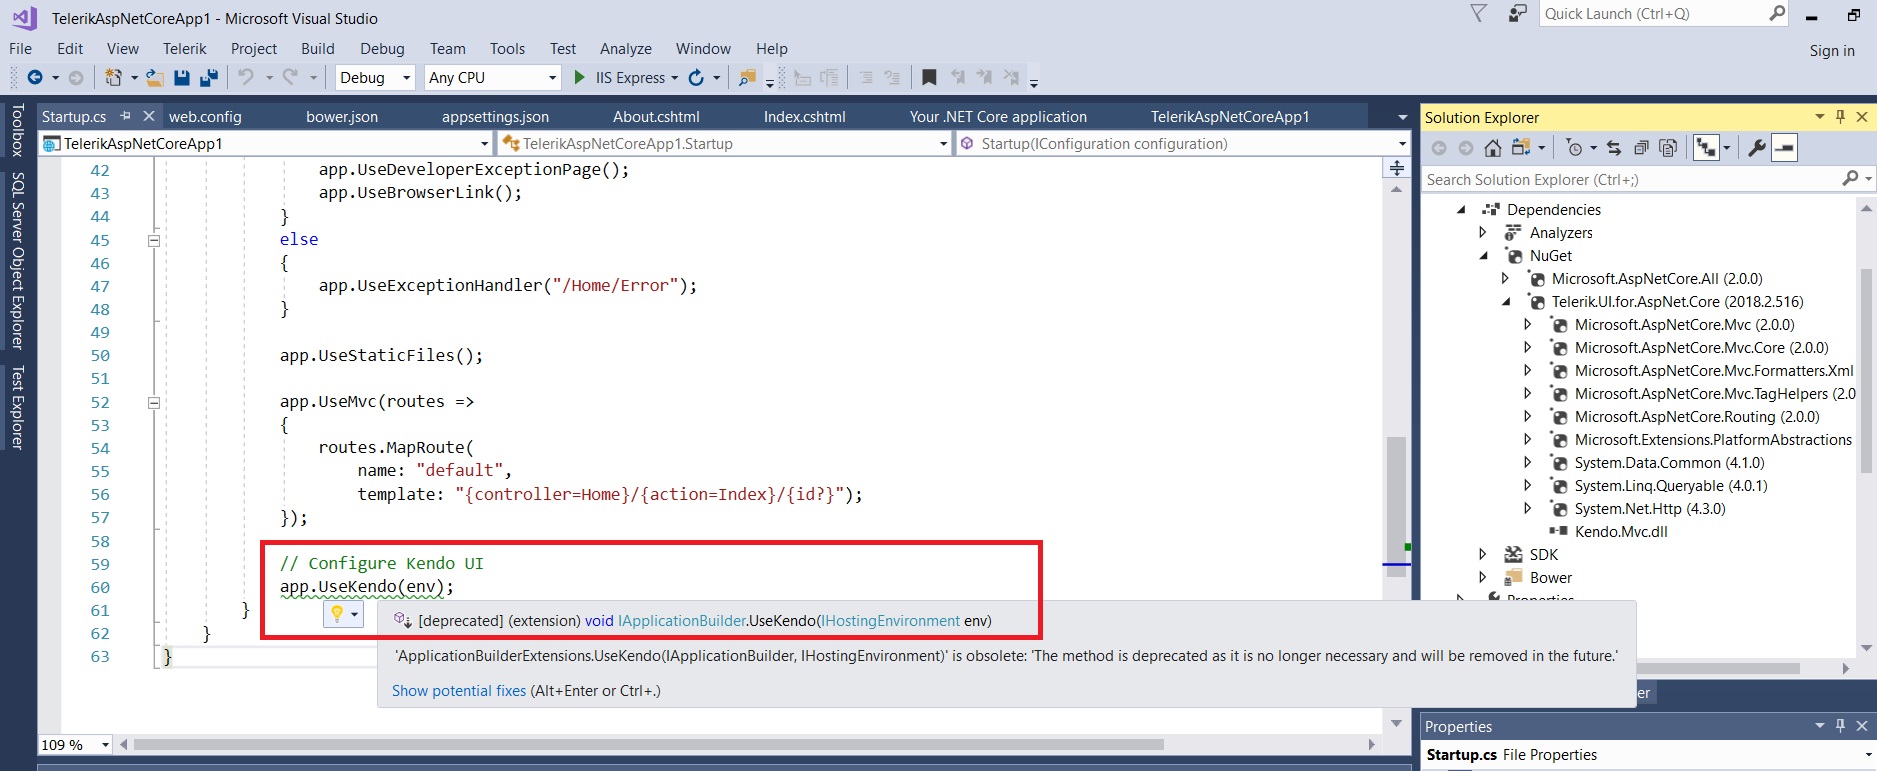Switch to the Index.cshtml tab

(805, 116)
